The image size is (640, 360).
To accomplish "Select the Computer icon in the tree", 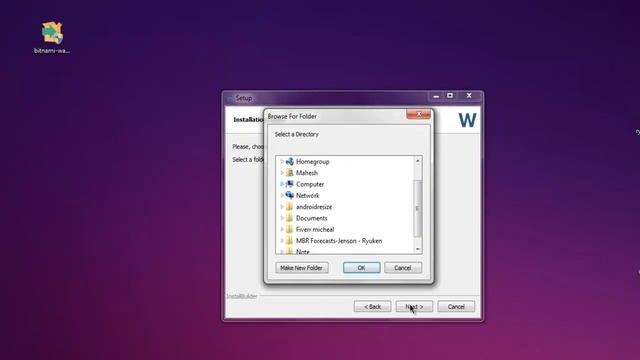I will coord(289,184).
